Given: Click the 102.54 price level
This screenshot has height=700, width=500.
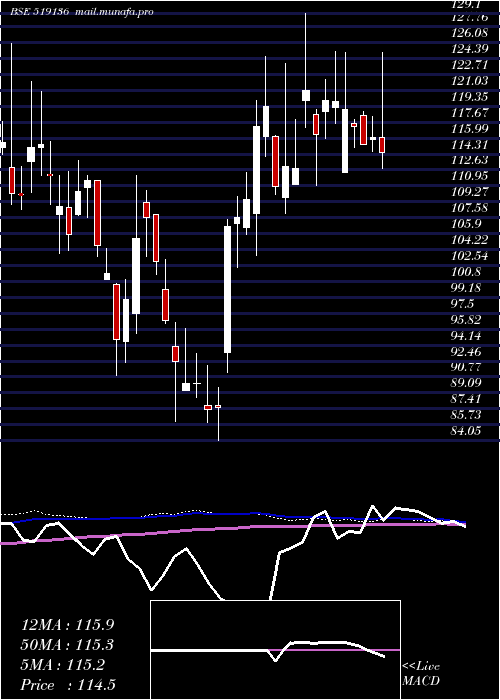Looking at the screenshot, I should pos(472,256).
